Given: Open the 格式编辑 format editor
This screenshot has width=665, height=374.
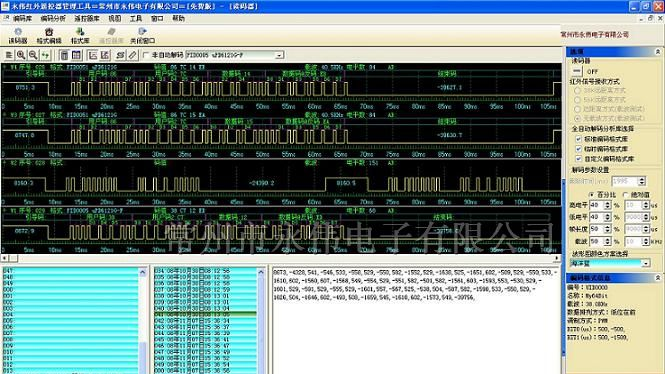Looking at the screenshot, I should [x=49, y=36].
